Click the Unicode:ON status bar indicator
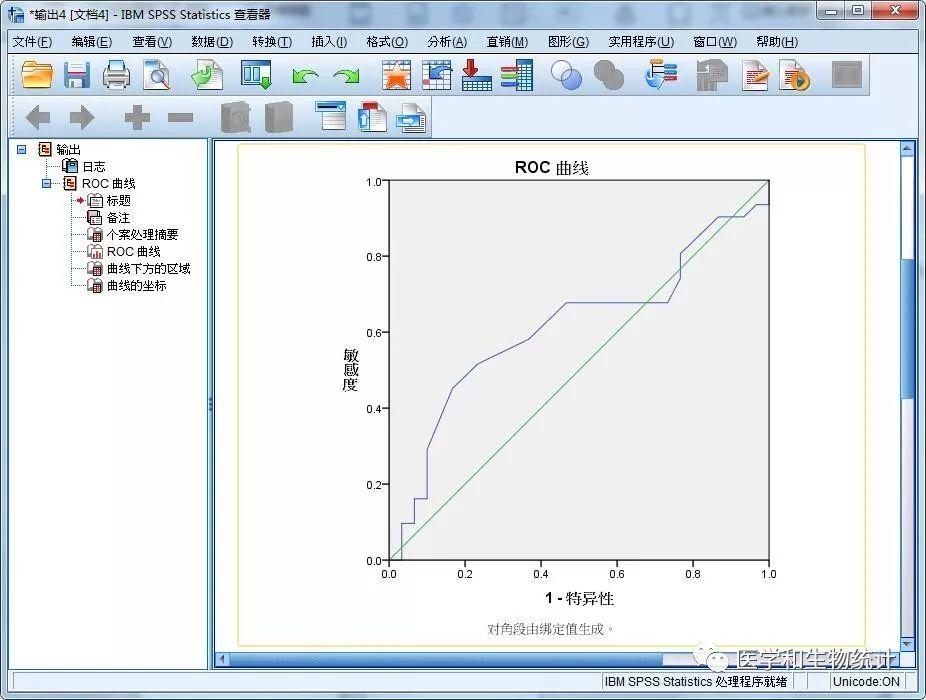The width and height of the screenshot is (926, 700). (866, 681)
